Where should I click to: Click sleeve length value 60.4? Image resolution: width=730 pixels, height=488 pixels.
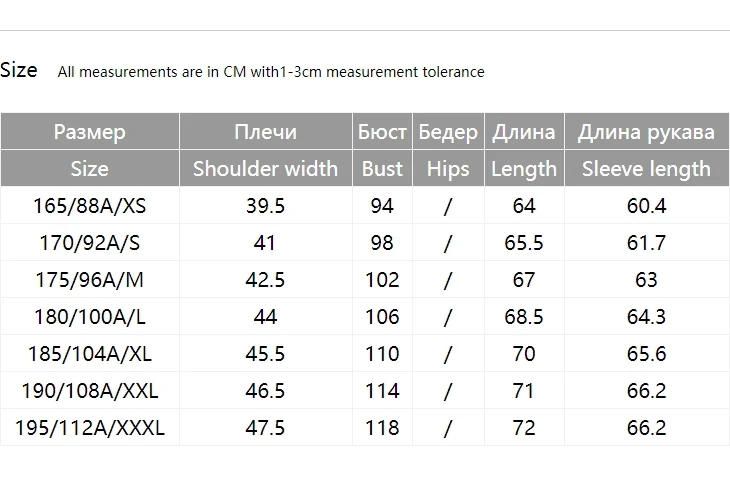(x=646, y=206)
